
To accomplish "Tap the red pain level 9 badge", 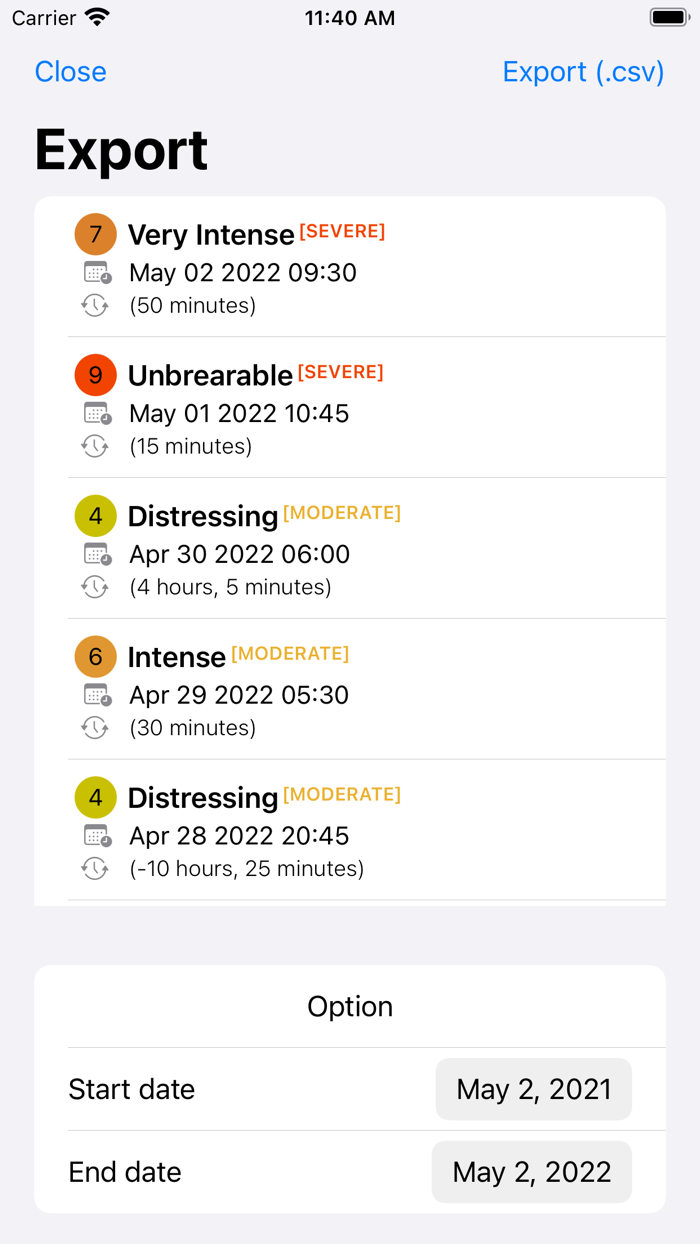I will pos(95,375).
